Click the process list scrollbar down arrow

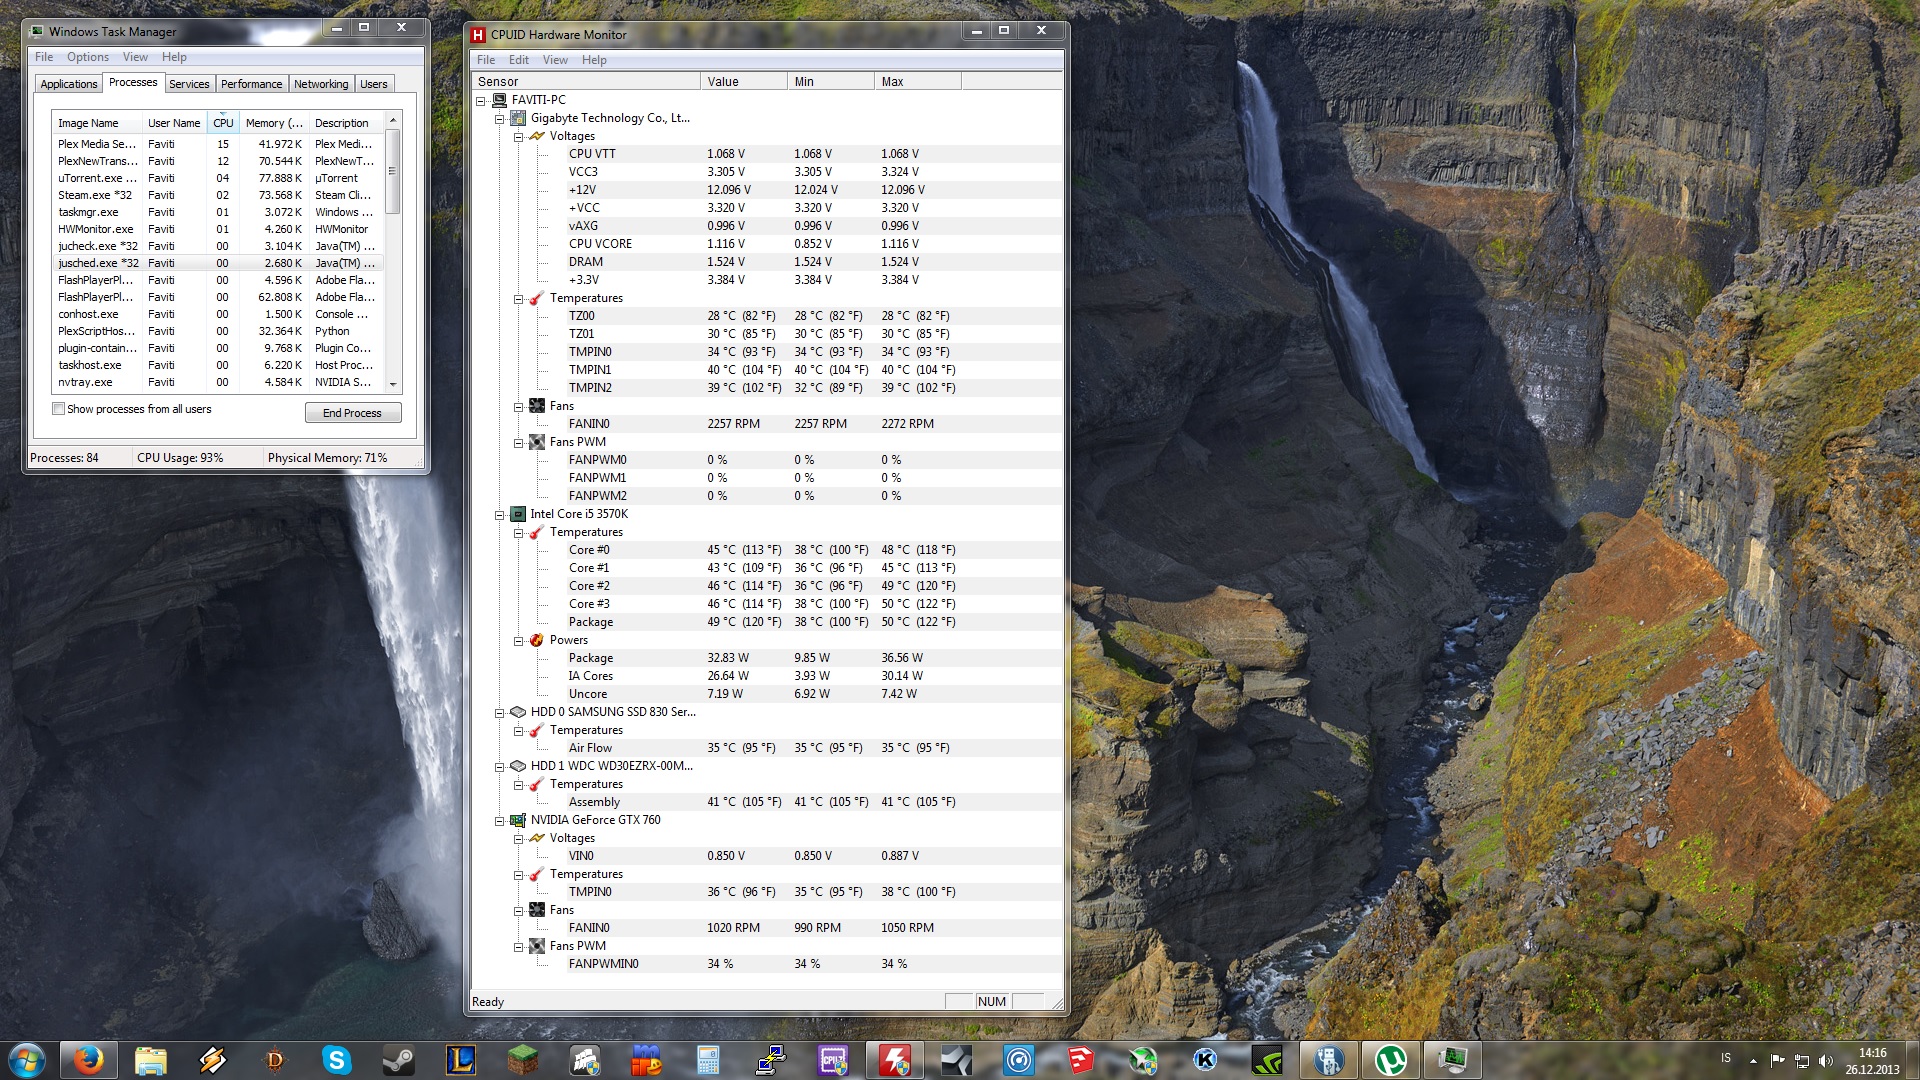click(x=392, y=386)
